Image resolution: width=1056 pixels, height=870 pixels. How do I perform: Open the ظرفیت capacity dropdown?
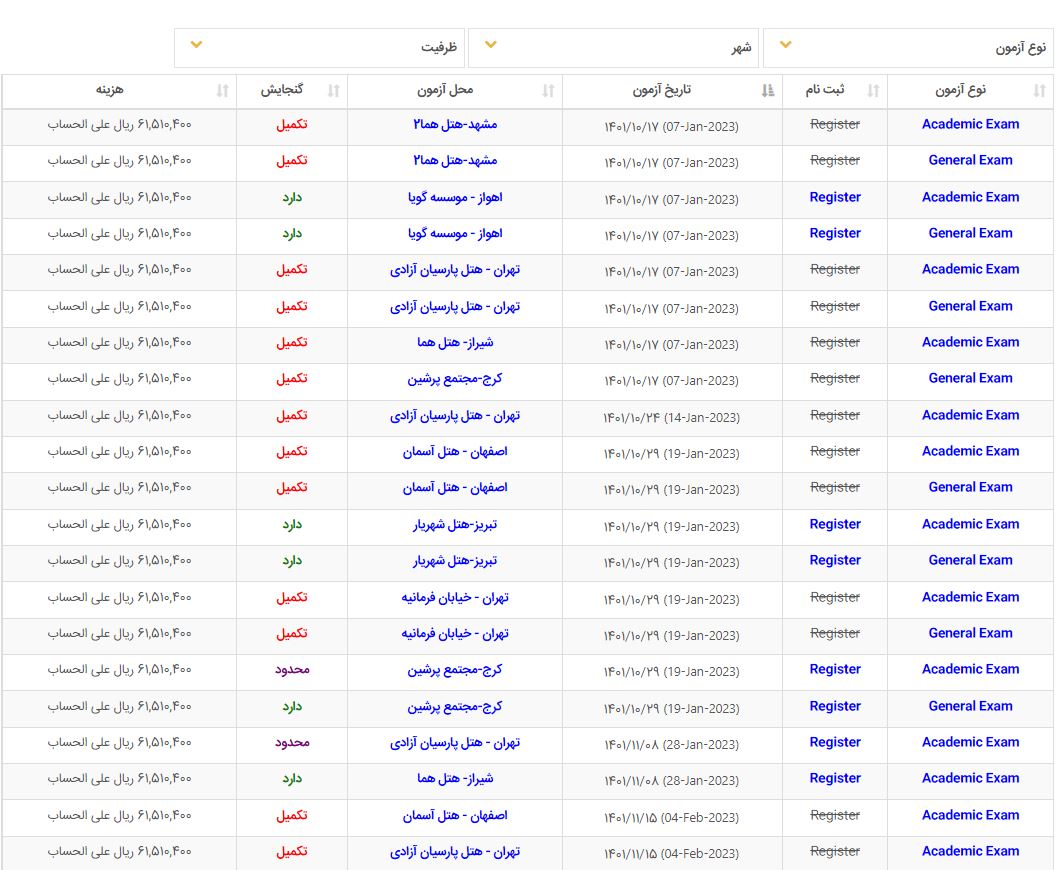(319, 47)
